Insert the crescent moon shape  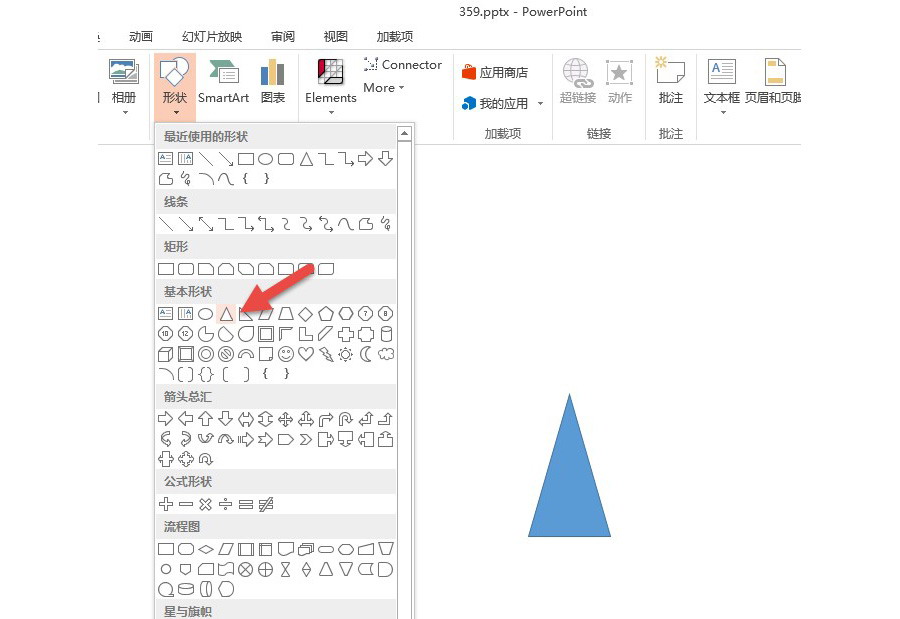coord(366,354)
